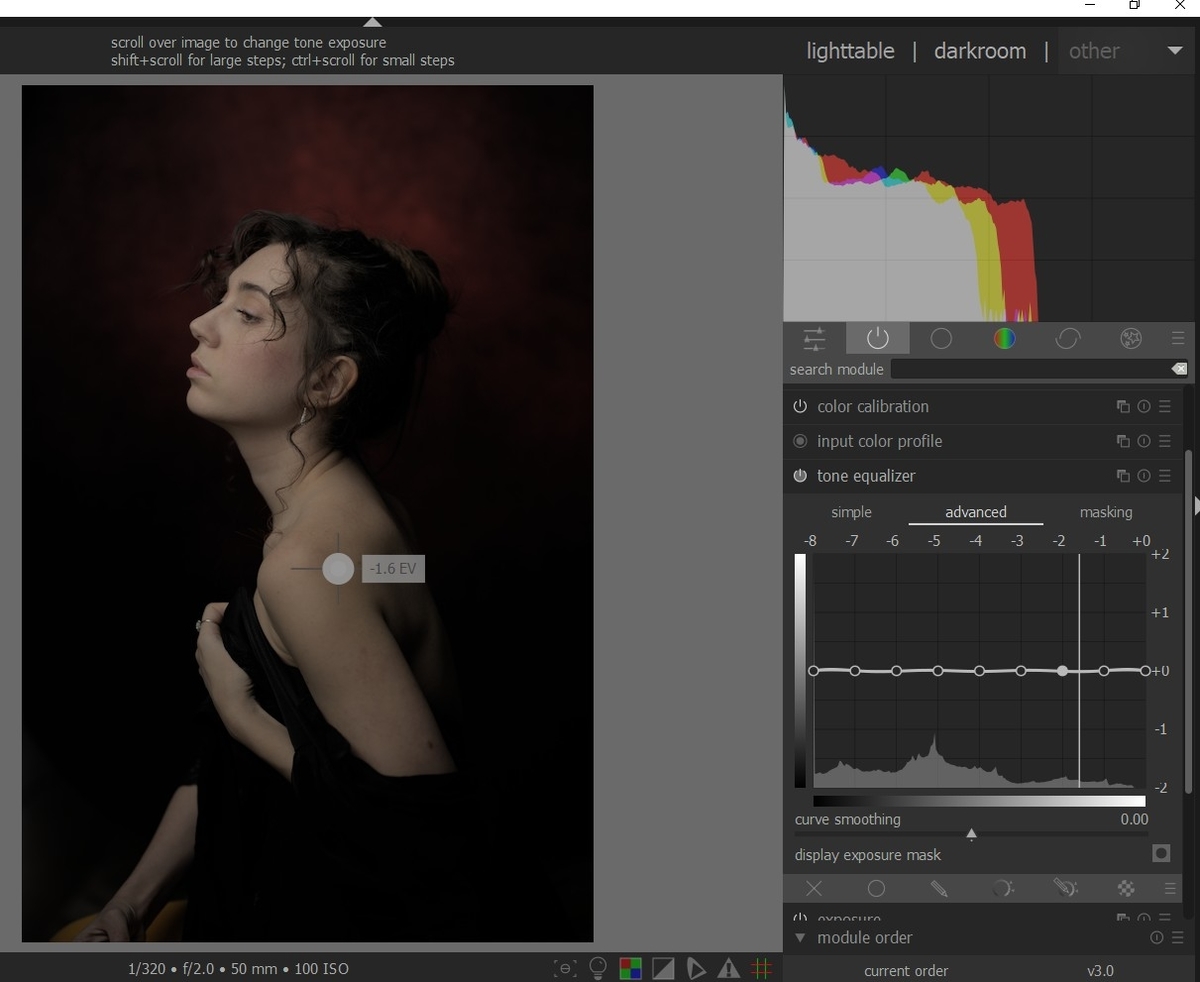
Task: Reset tone equalizer parameters
Action: coord(1144,476)
